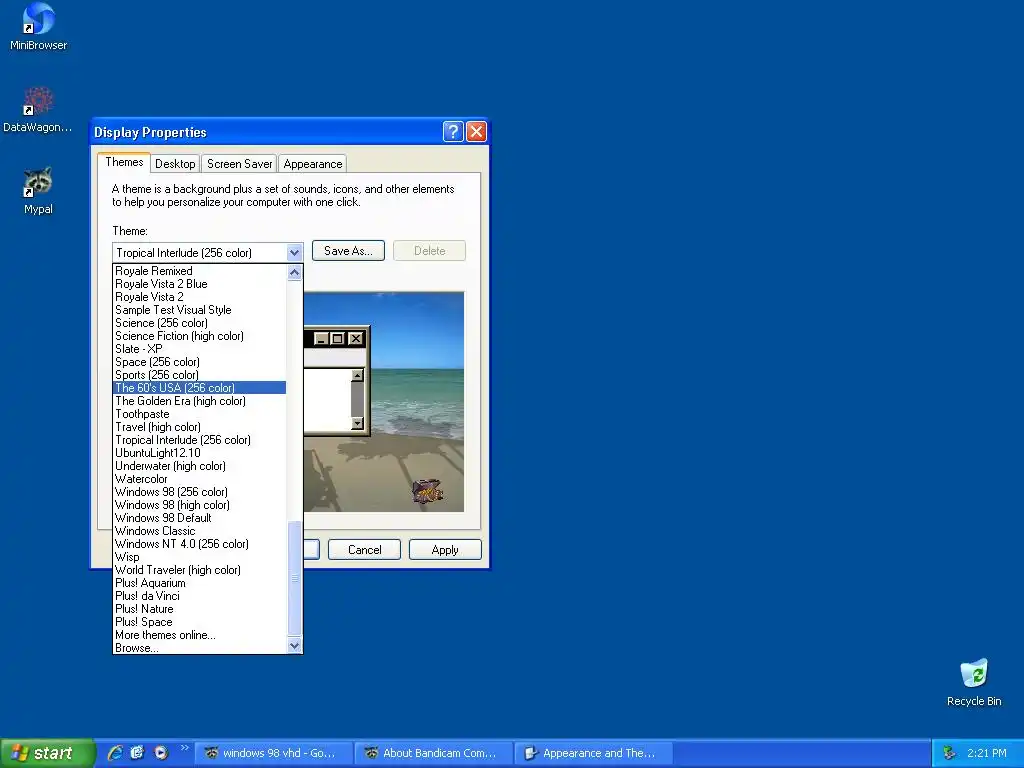Screen dimensions: 1024x768
Task: Open the Start menu
Action: [47, 753]
